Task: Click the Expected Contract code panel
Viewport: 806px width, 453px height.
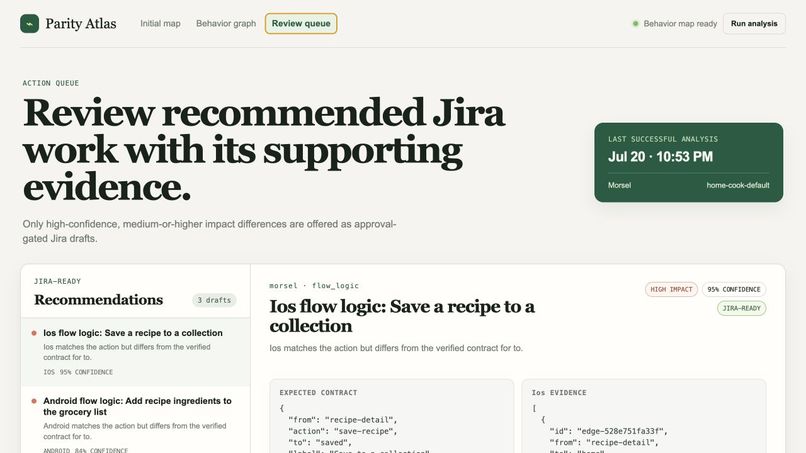Action: click(392, 416)
